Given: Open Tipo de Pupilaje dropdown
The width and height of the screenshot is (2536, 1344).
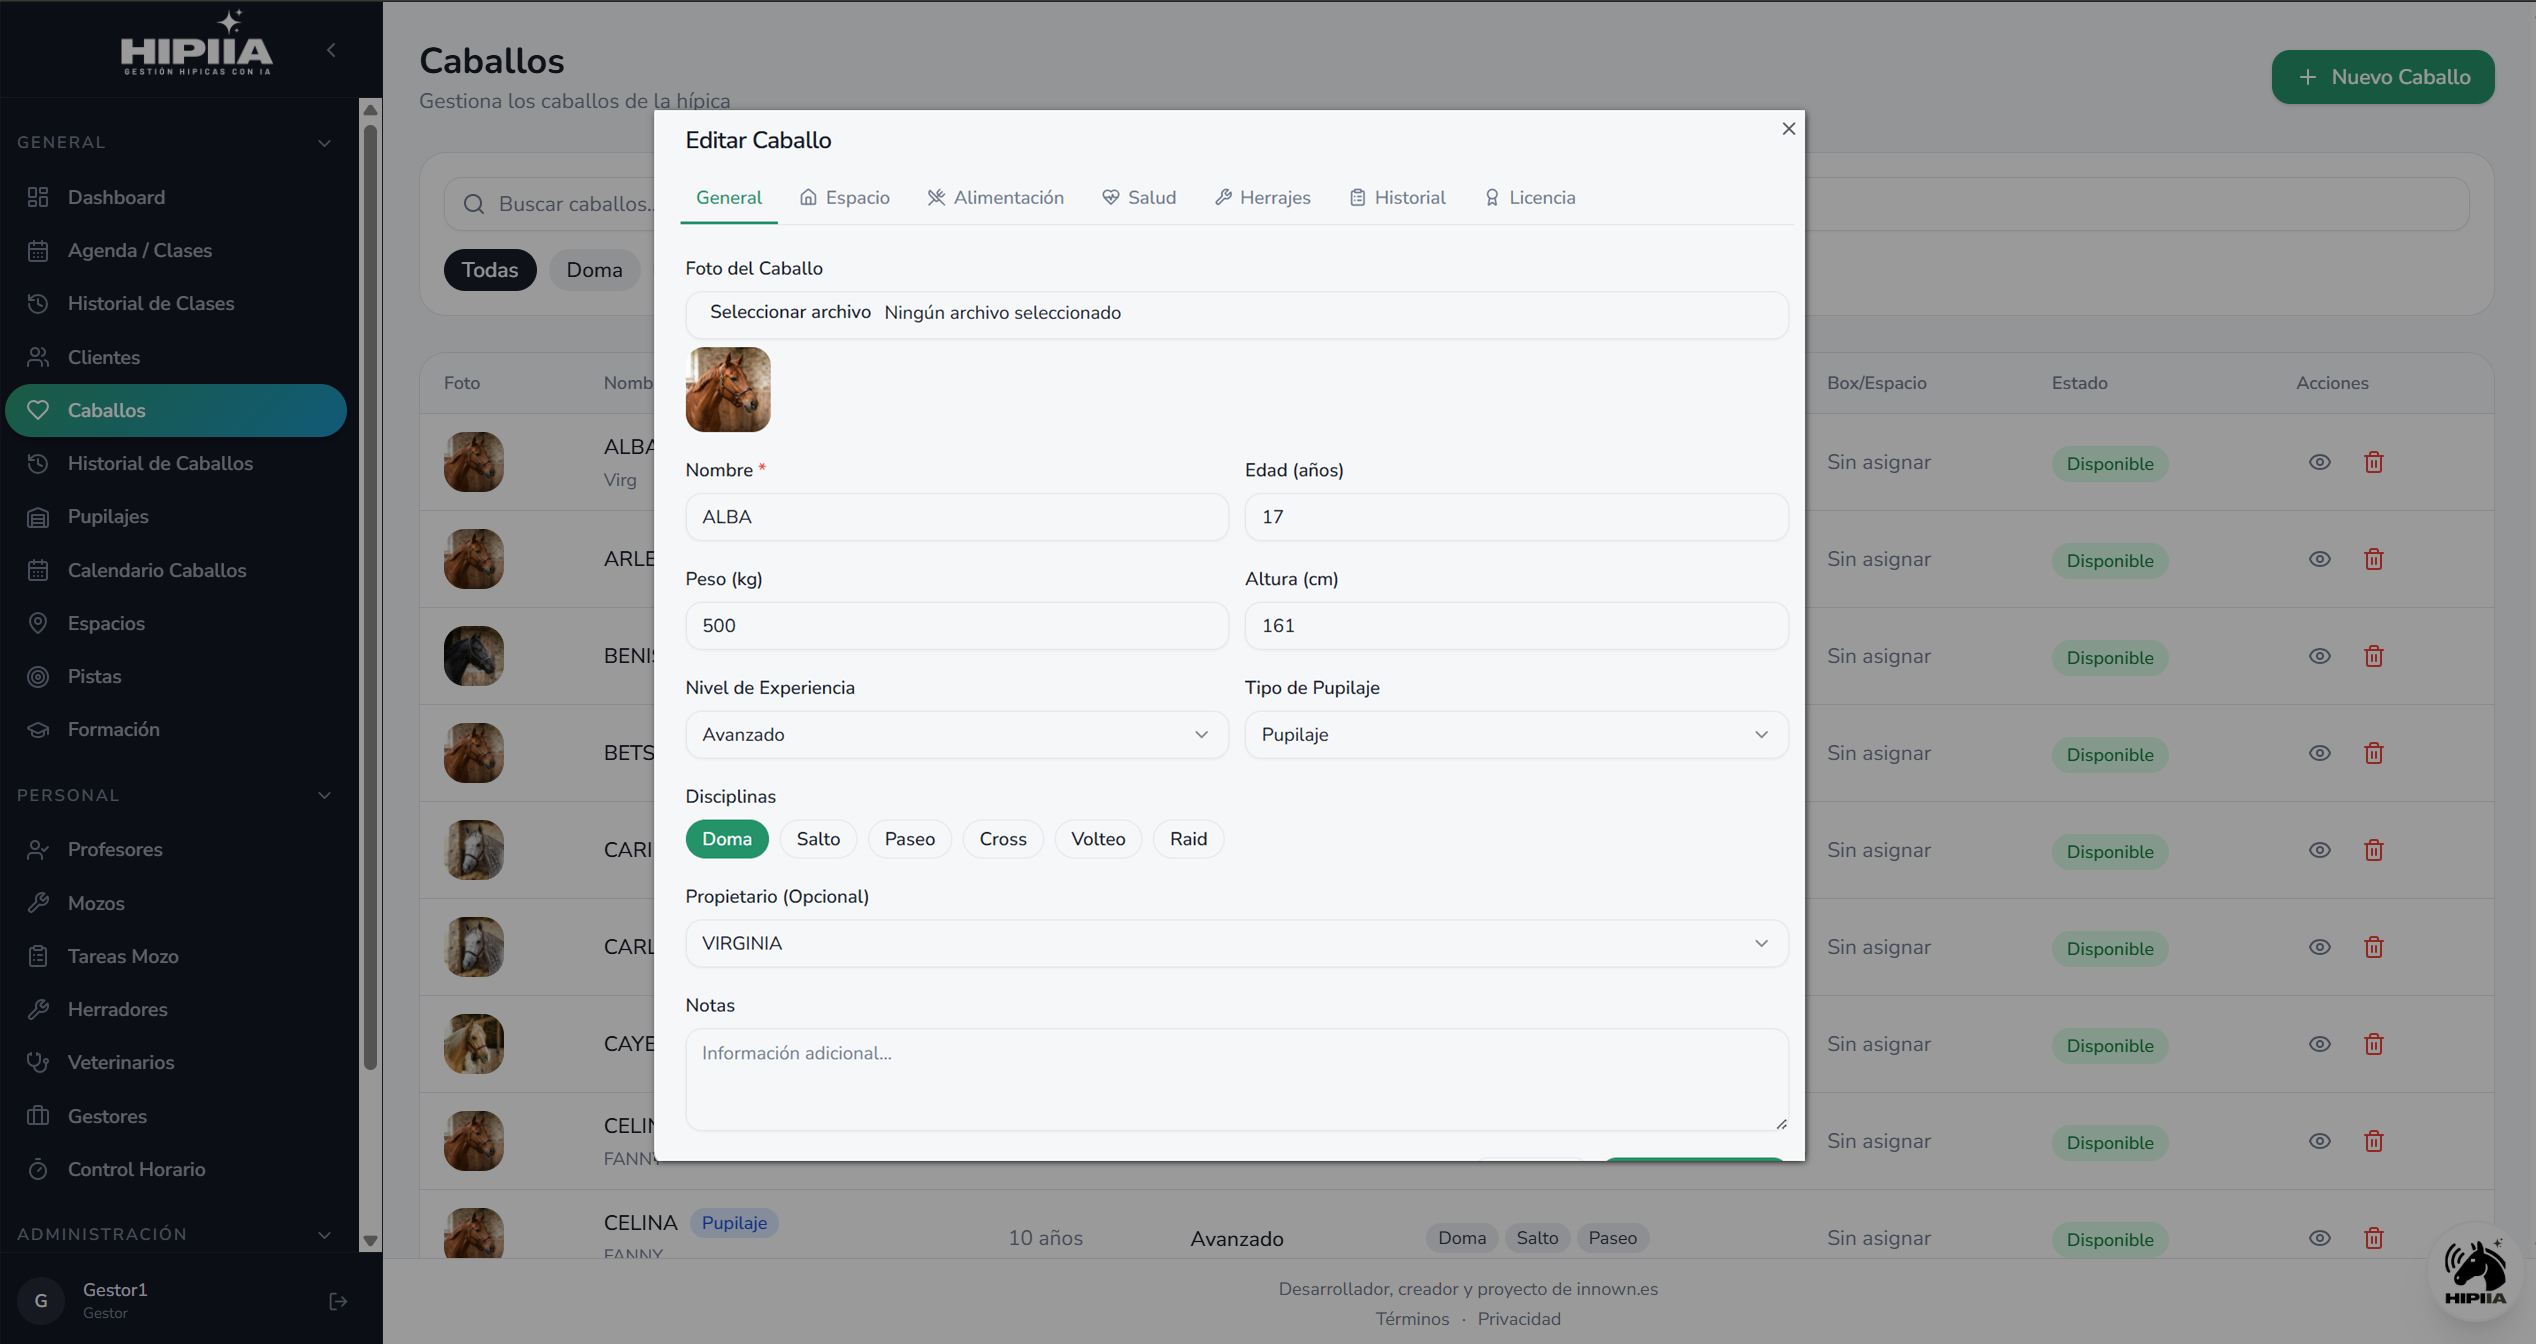Looking at the screenshot, I should (x=1516, y=735).
